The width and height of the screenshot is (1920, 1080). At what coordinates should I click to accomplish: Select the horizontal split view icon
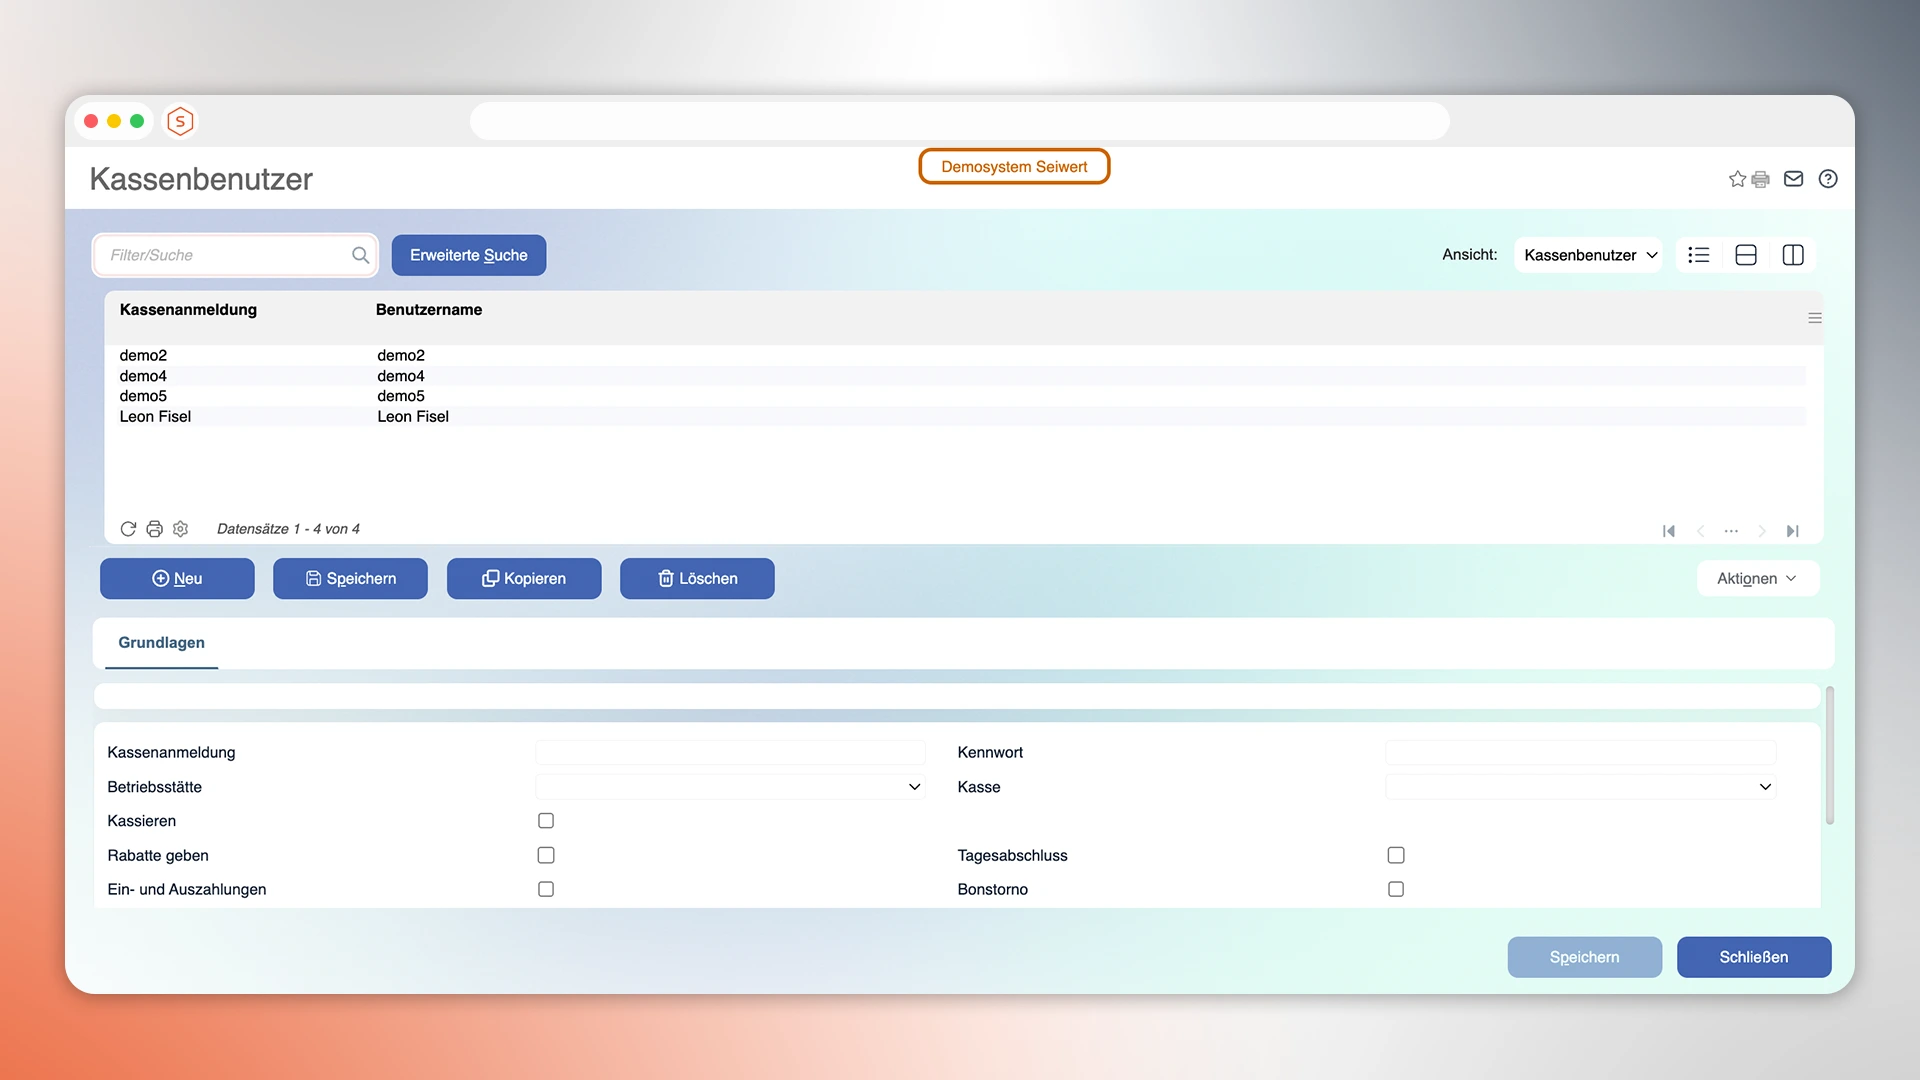tap(1745, 255)
